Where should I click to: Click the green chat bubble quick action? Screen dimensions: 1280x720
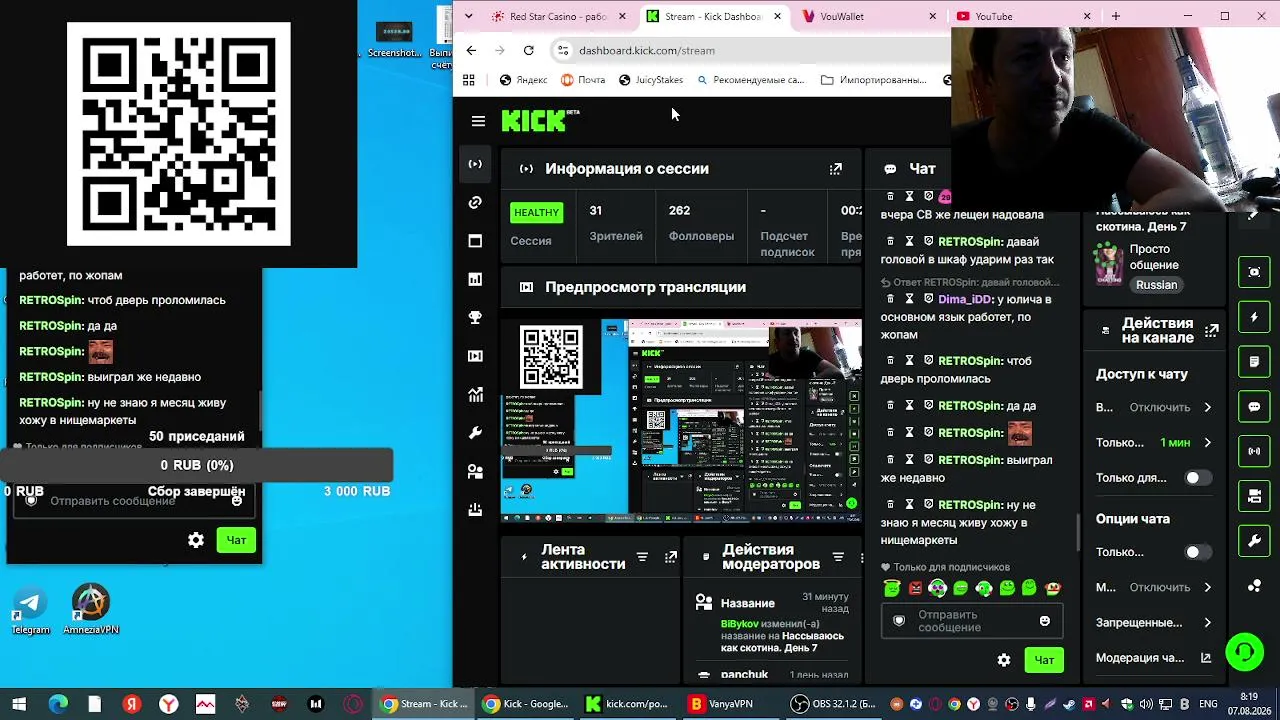[1254, 407]
